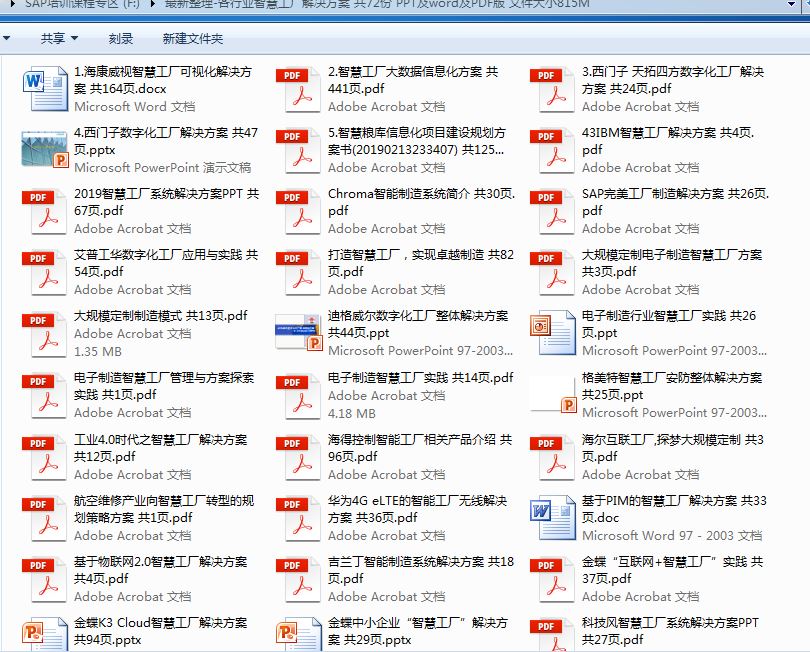Click PDF icon for 科技风智慧工厂系统解决方案PPT 共27页
Viewport: 810px width, 652px height.
tap(553, 635)
